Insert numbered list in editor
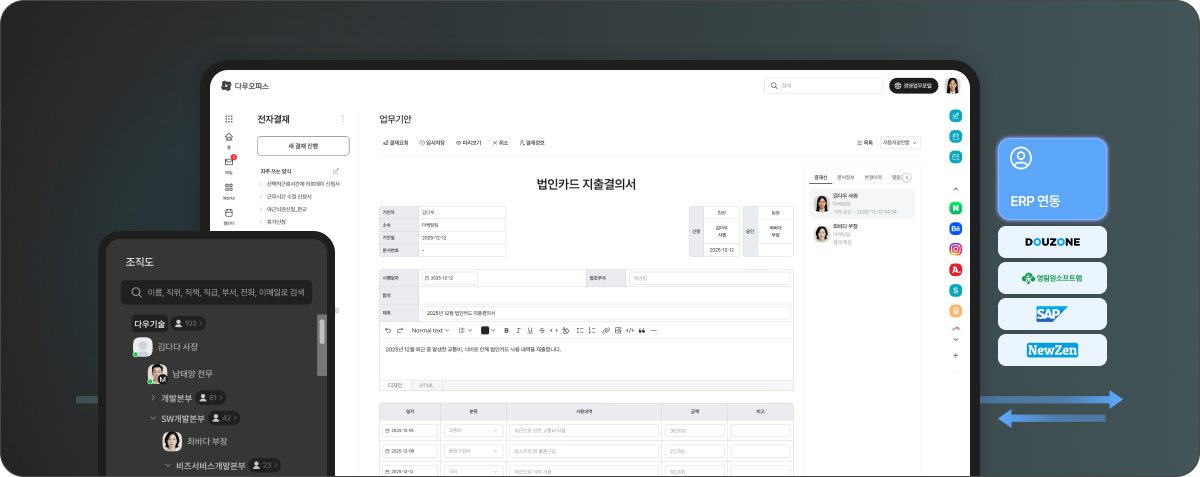The image size is (1200, 477). 592,330
